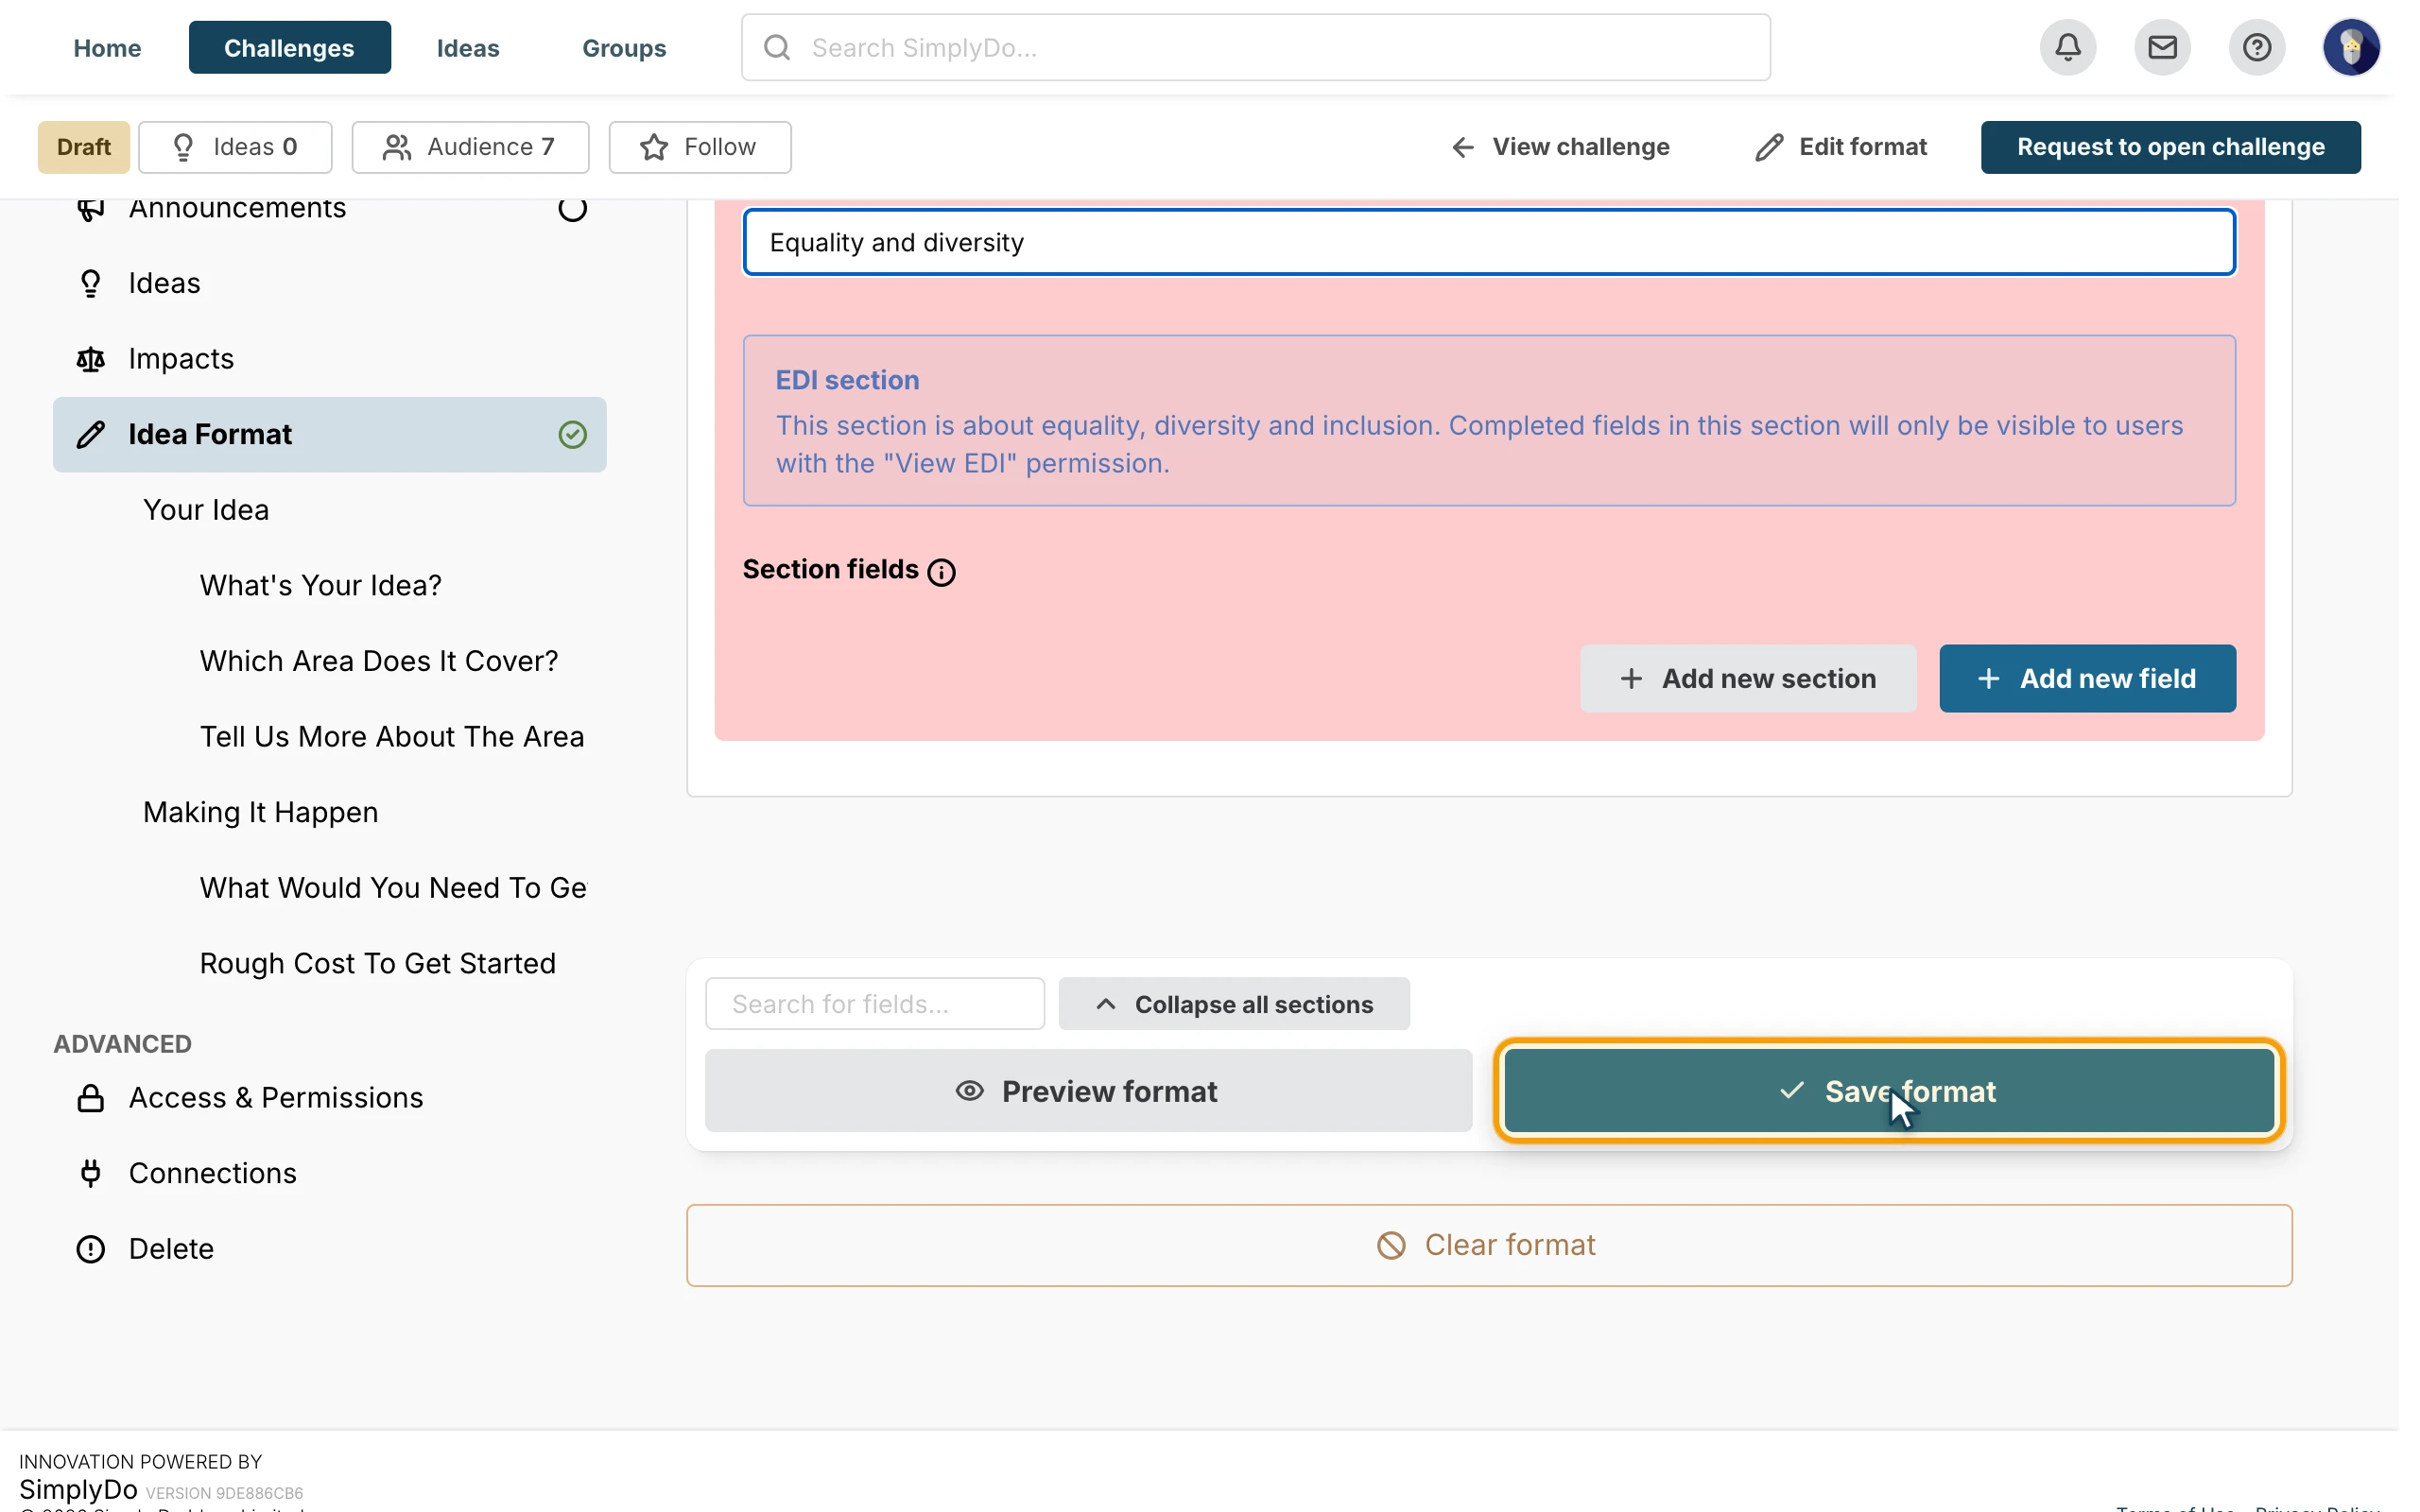Click the Section fields info icon
Image resolution: width=2420 pixels, height=1512 pixels.
point(941,572)
